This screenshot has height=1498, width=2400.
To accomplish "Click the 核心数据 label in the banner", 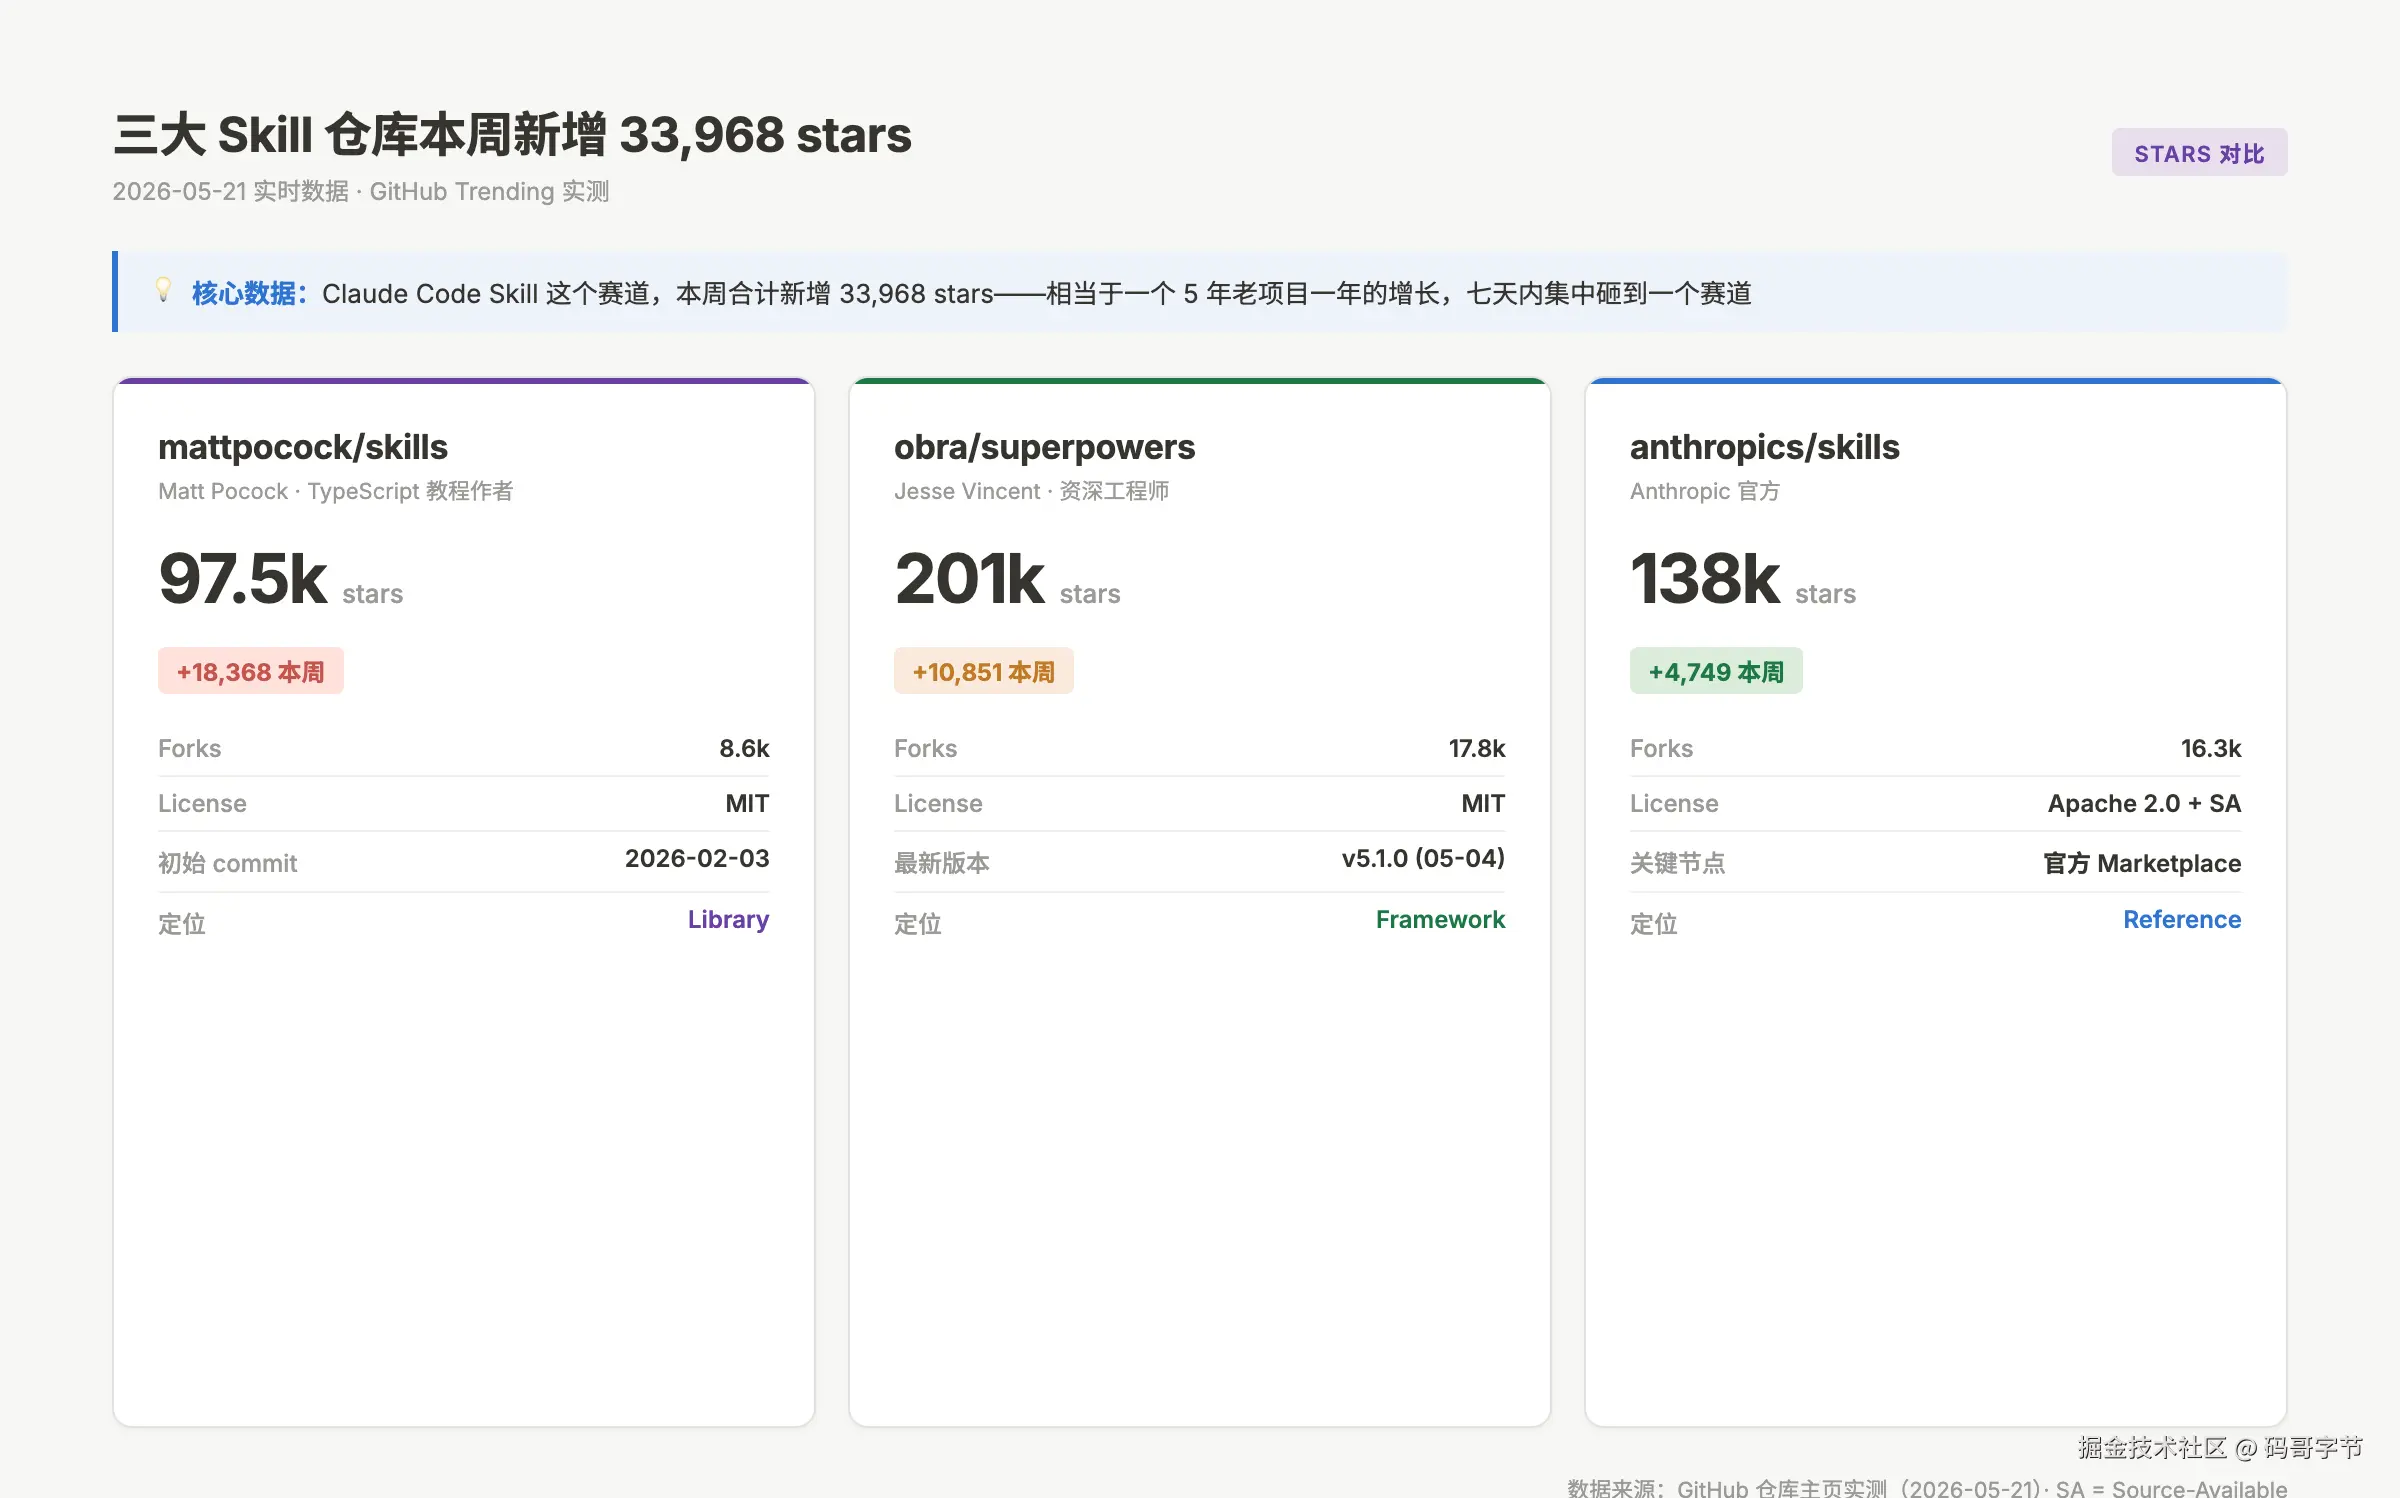I will point(249,293).
